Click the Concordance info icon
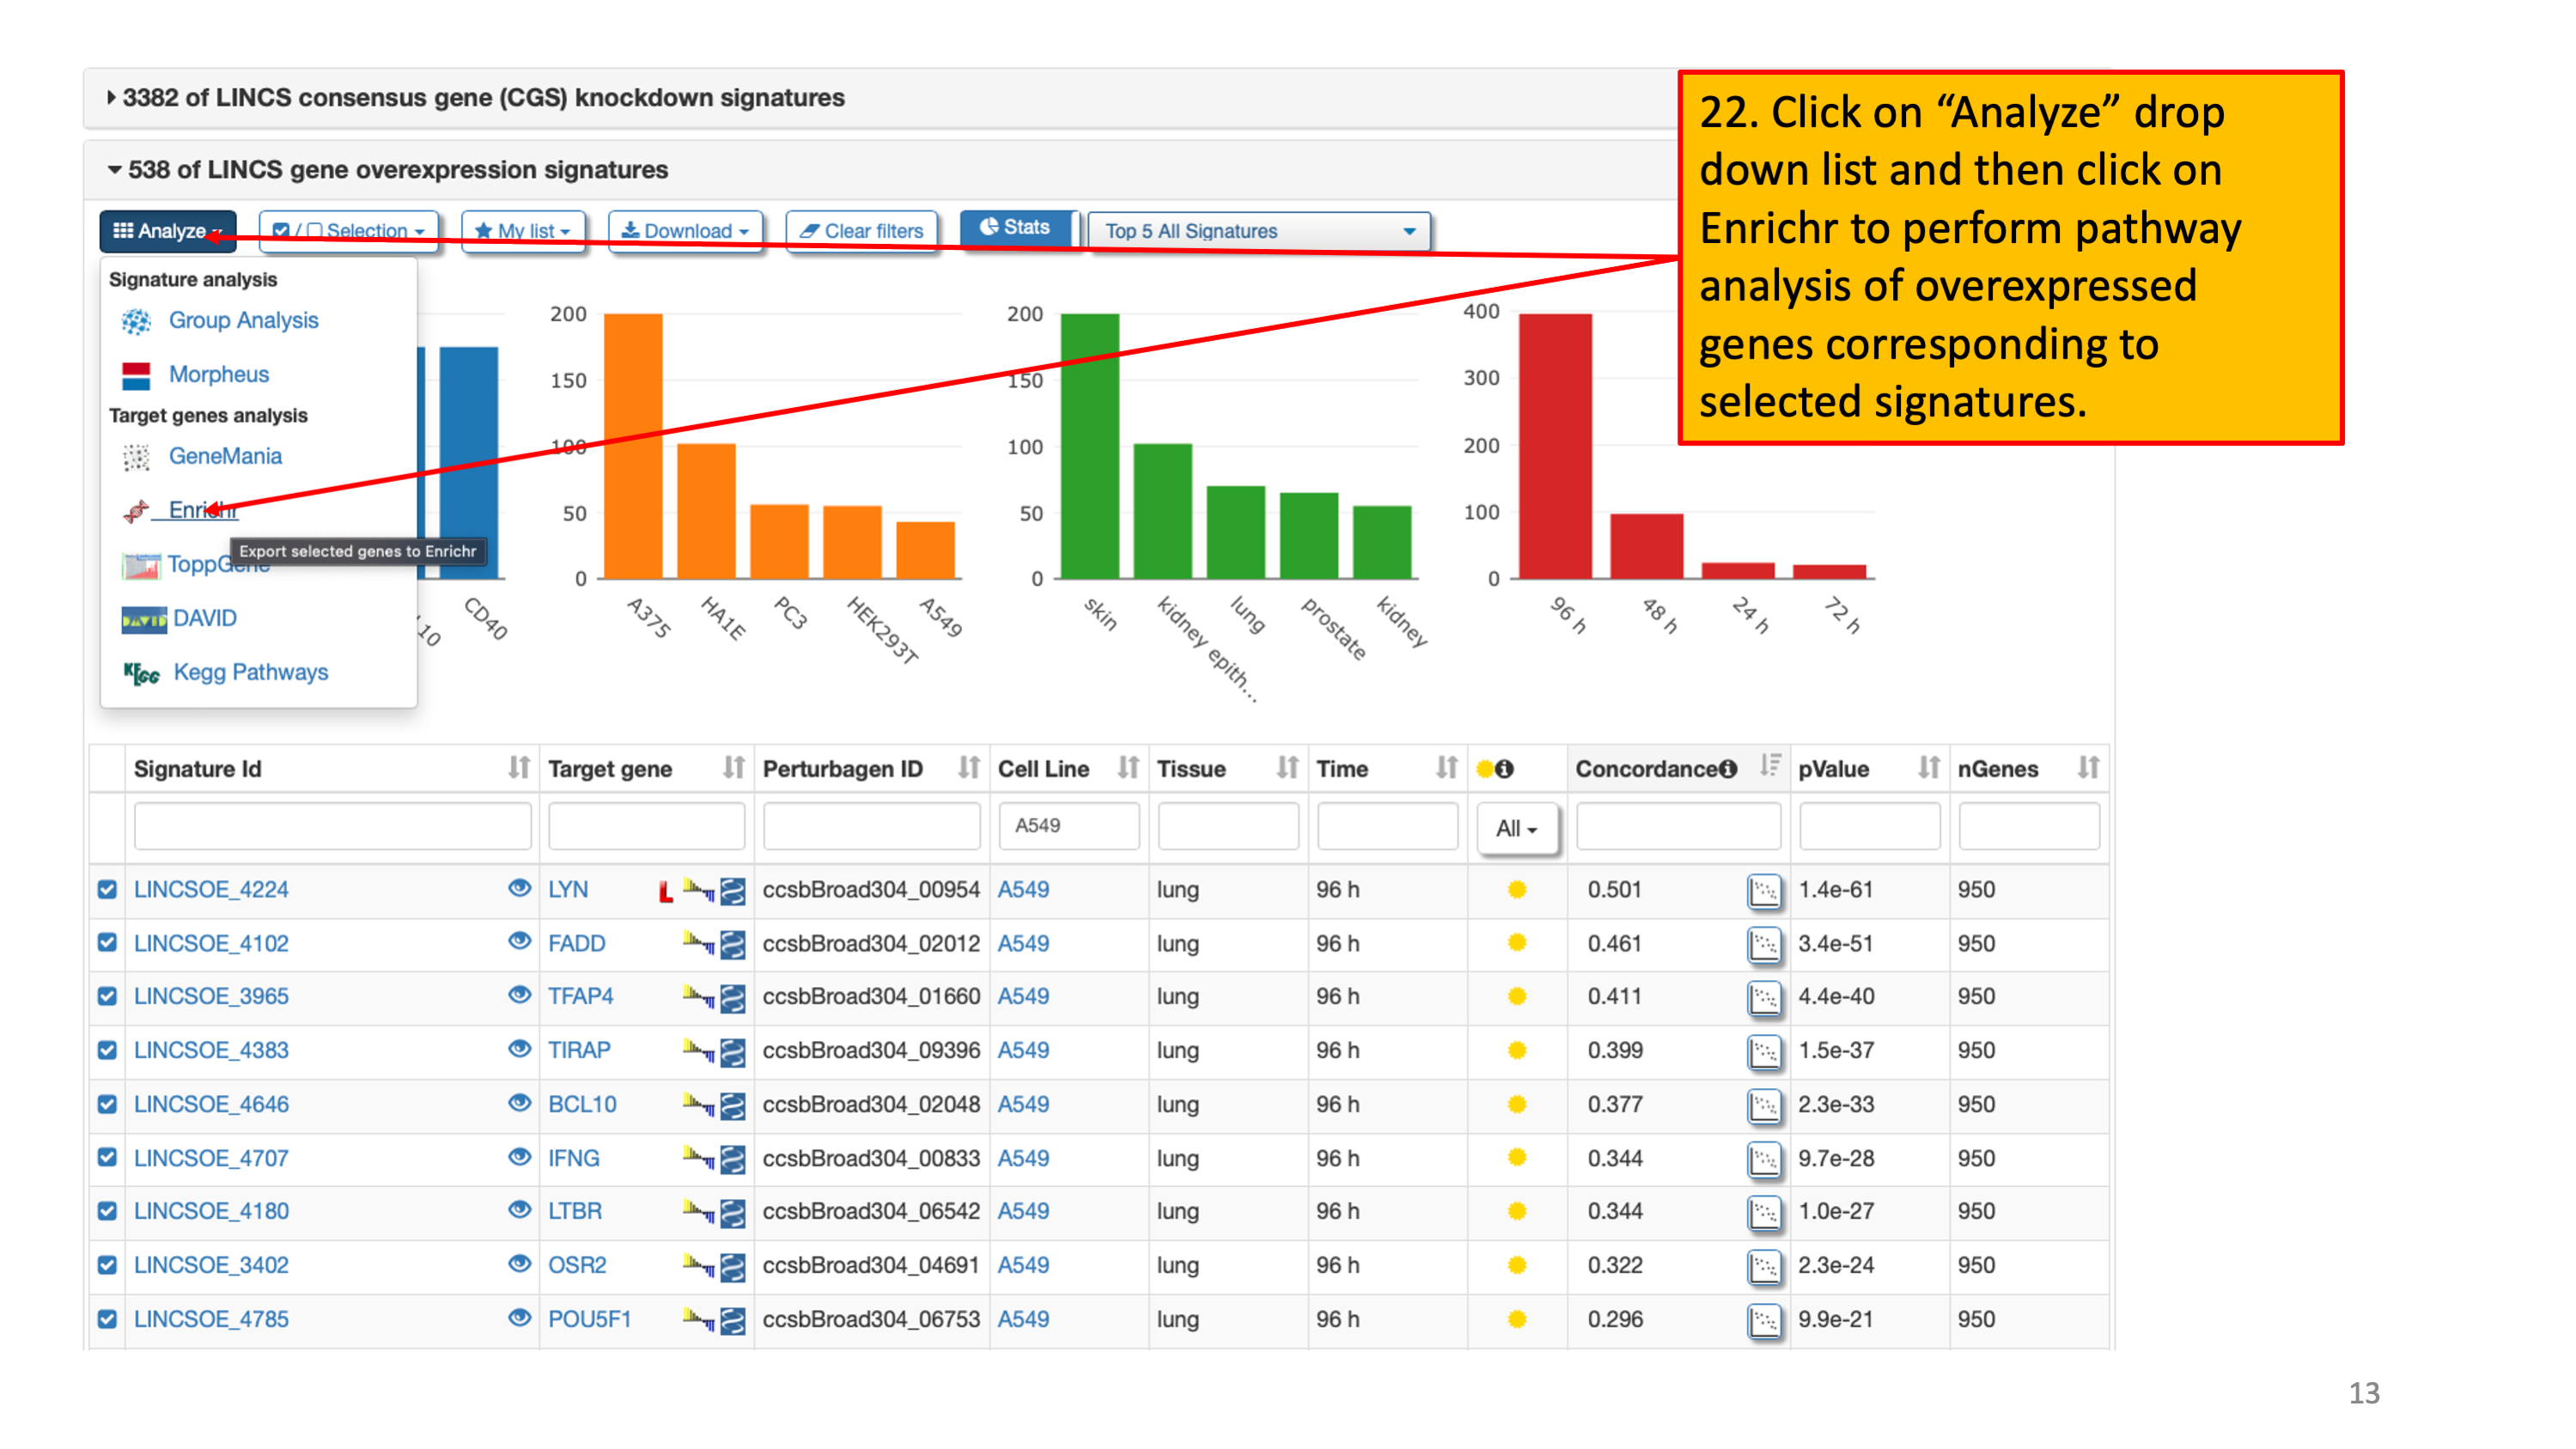Screen dimensions: 2576x1449 1727,769
